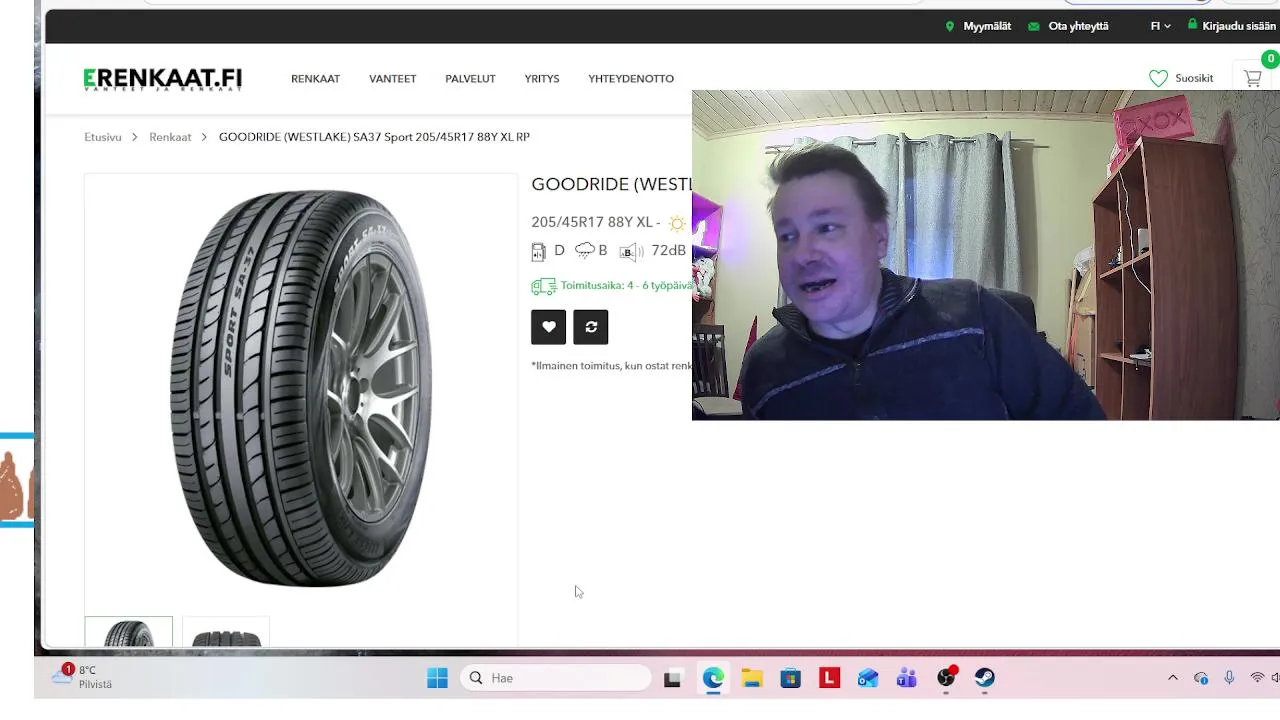Click the delivery truck icon
Image resolution: width=1280 pixels, height=720 pixels.
(543, 286)
